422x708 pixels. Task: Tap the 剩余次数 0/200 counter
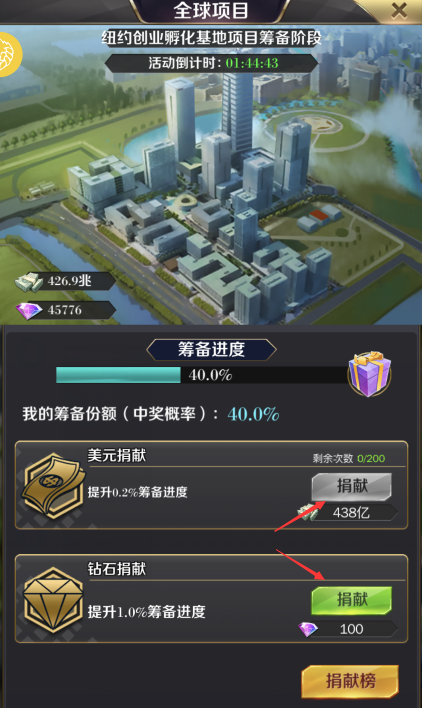[x=349, y=458]
